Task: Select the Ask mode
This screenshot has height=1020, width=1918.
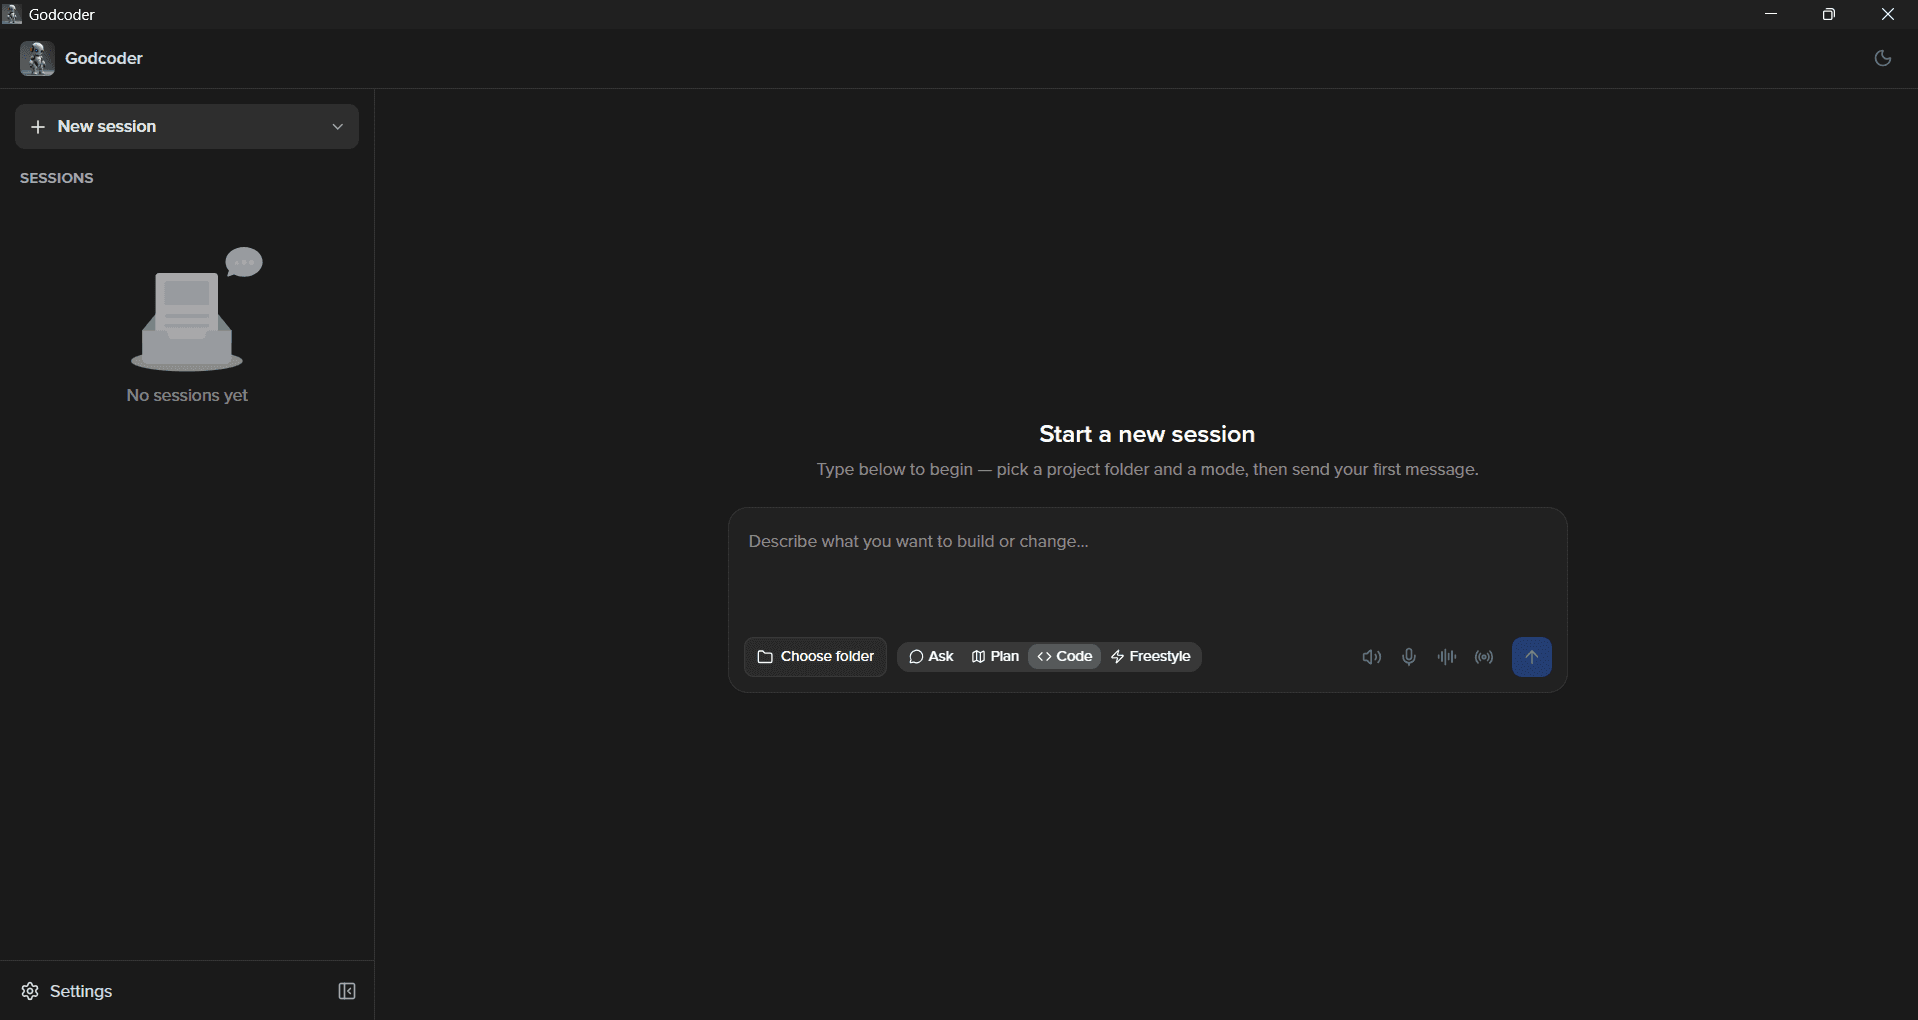Action: pos(932,657)
